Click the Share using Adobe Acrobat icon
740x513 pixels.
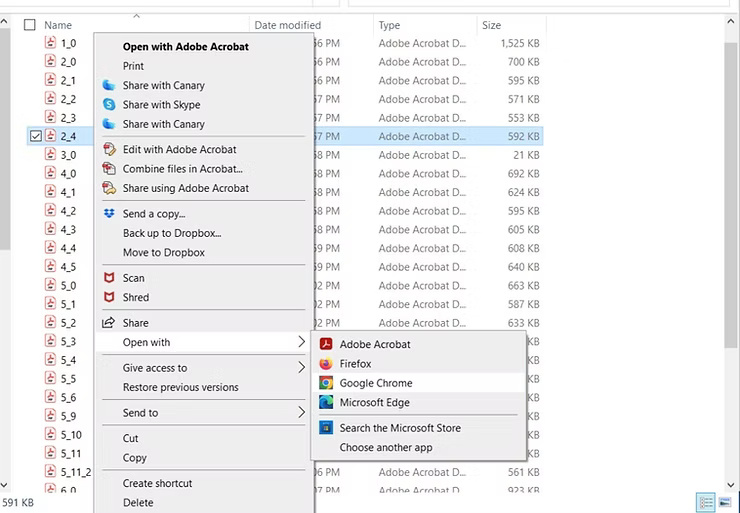109,188
